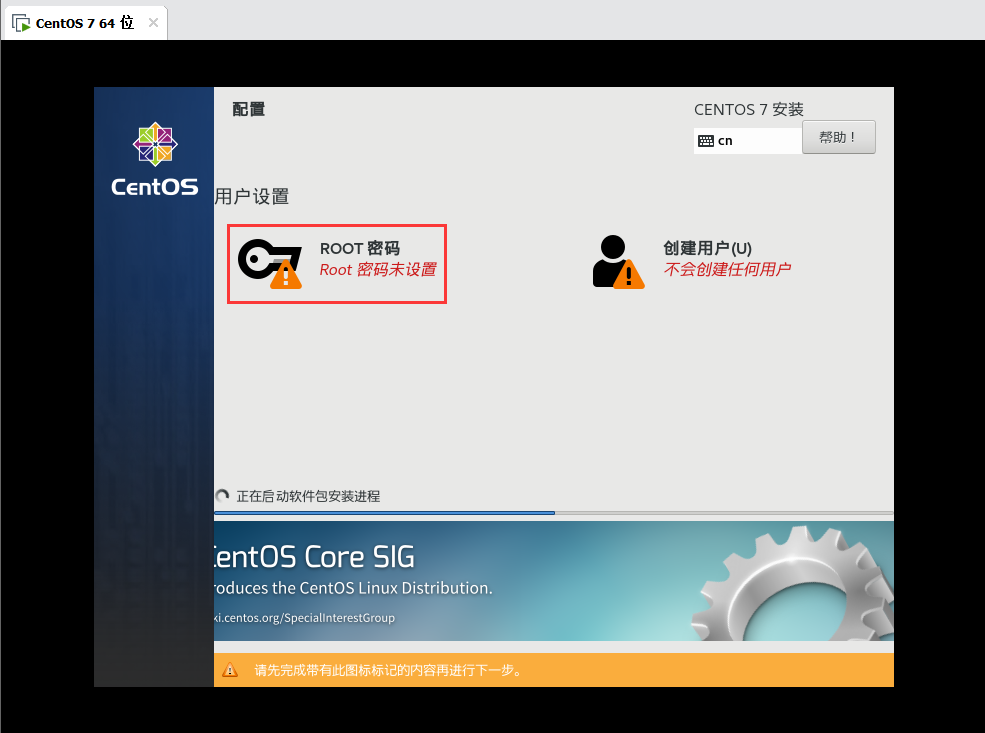This screenshot has width=985, height=733.
Task: Click the installation progress spinner icon
Action: point(222,496)
